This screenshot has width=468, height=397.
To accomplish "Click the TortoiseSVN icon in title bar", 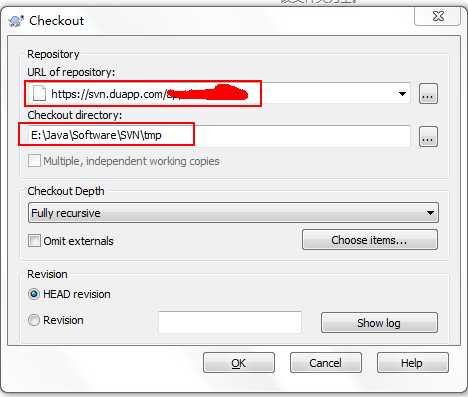I will click(x=16, y=21).
